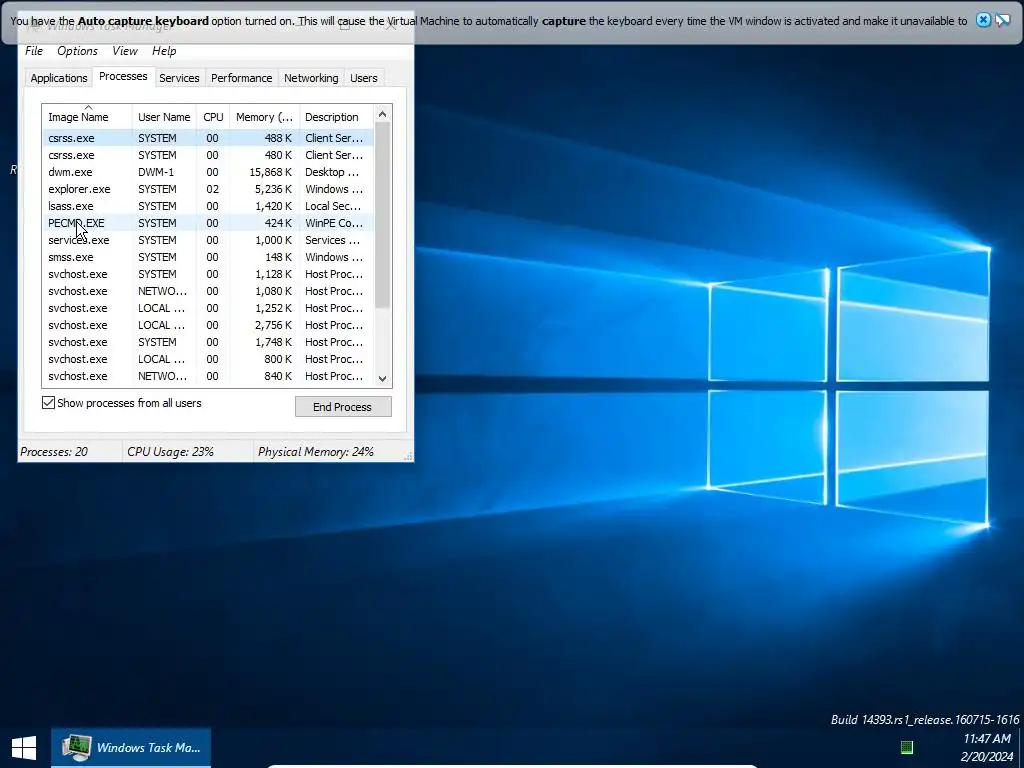Screen dimensions: 1024x768
Task: Select the PECMD.EXE process row
Action: [208, 223]
